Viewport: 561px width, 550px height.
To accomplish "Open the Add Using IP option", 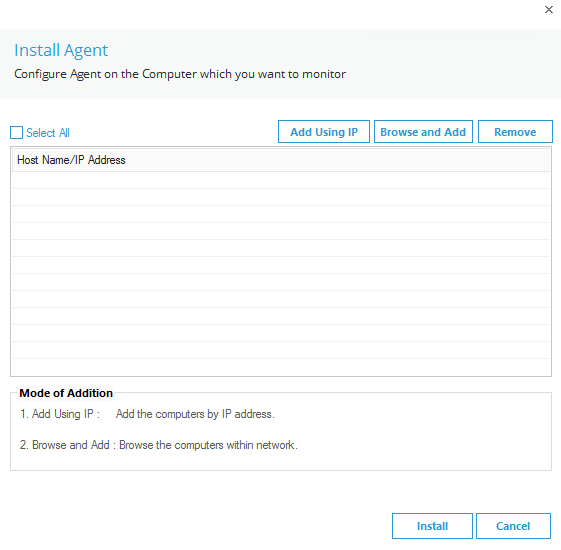I will [x=324, y=132].
